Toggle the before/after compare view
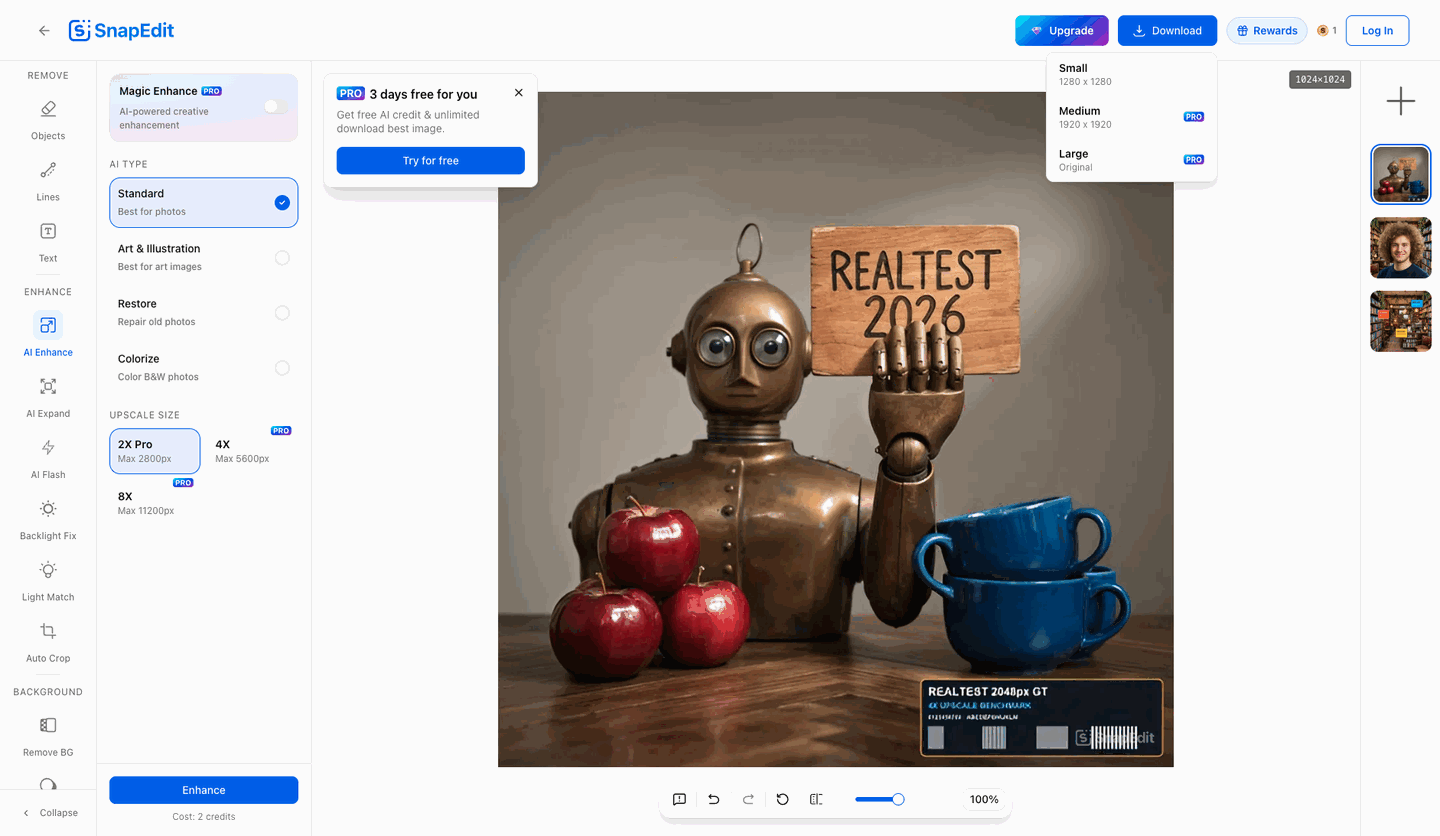Image resolution: width=1440 pixels, height=836 pixels. [x=816, y=799]
